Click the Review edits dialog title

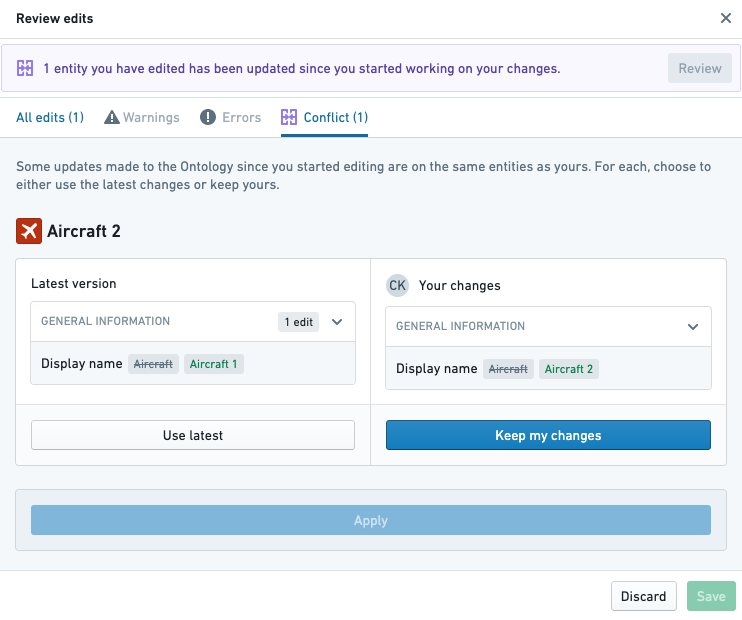click(55, 18)
